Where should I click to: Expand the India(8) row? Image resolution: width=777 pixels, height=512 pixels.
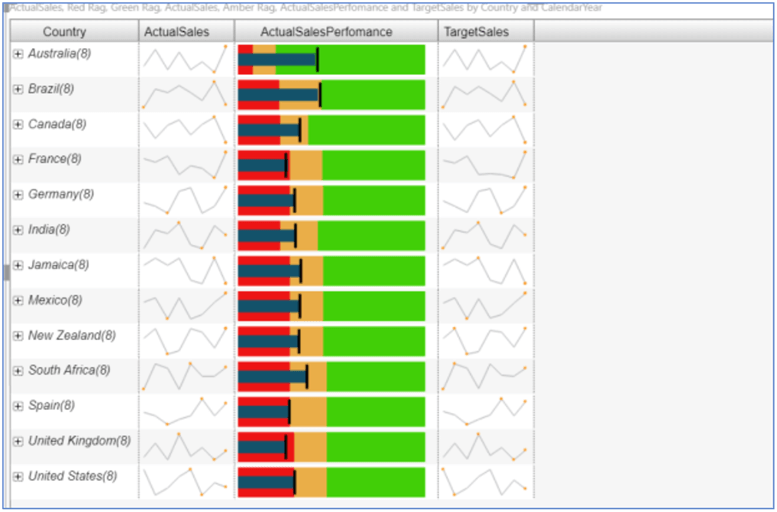tap(18, 230)
